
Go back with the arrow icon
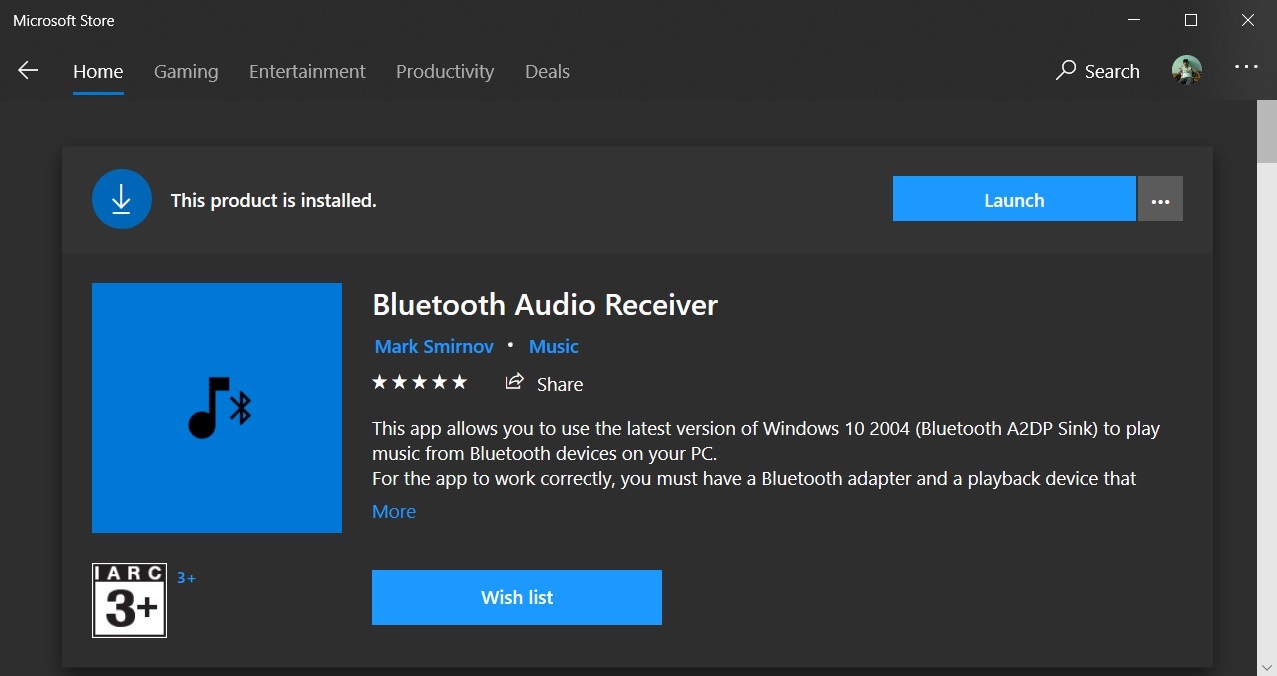tap(28, 70)
